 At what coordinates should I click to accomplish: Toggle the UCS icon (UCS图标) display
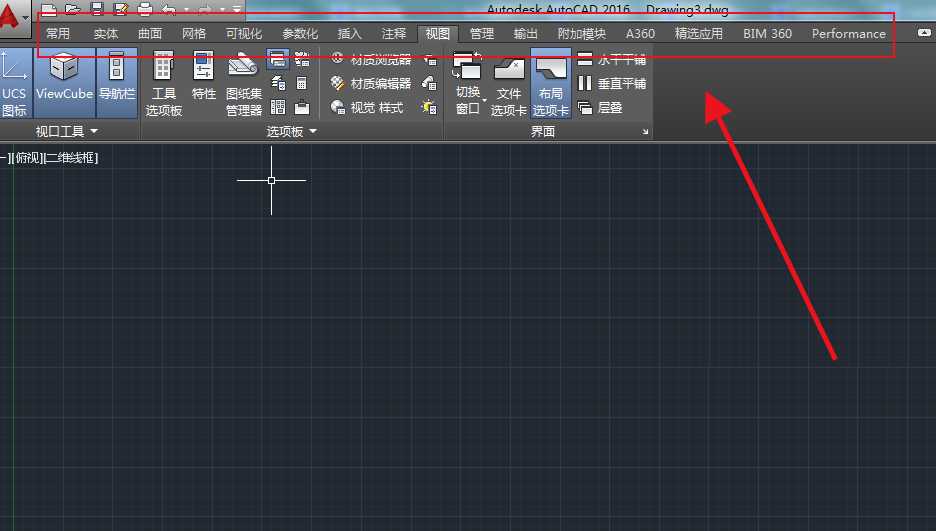point(14,84)
